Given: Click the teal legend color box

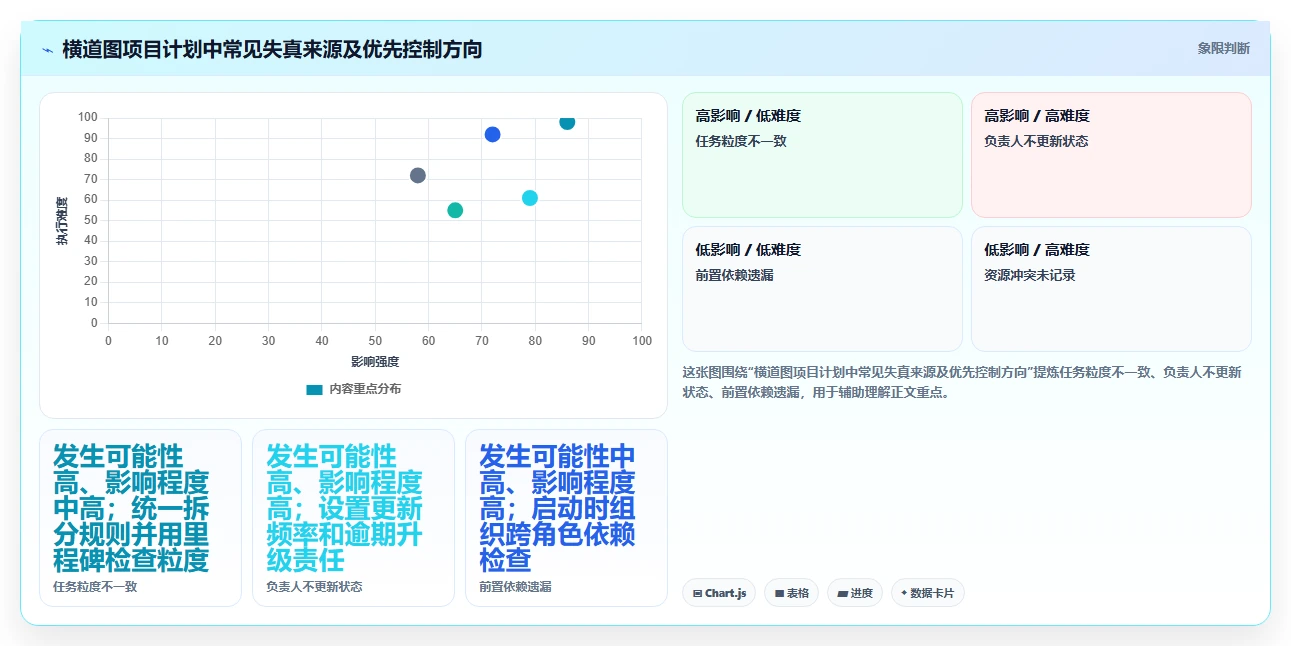Looking at the screenshot, I should [314, 389].
